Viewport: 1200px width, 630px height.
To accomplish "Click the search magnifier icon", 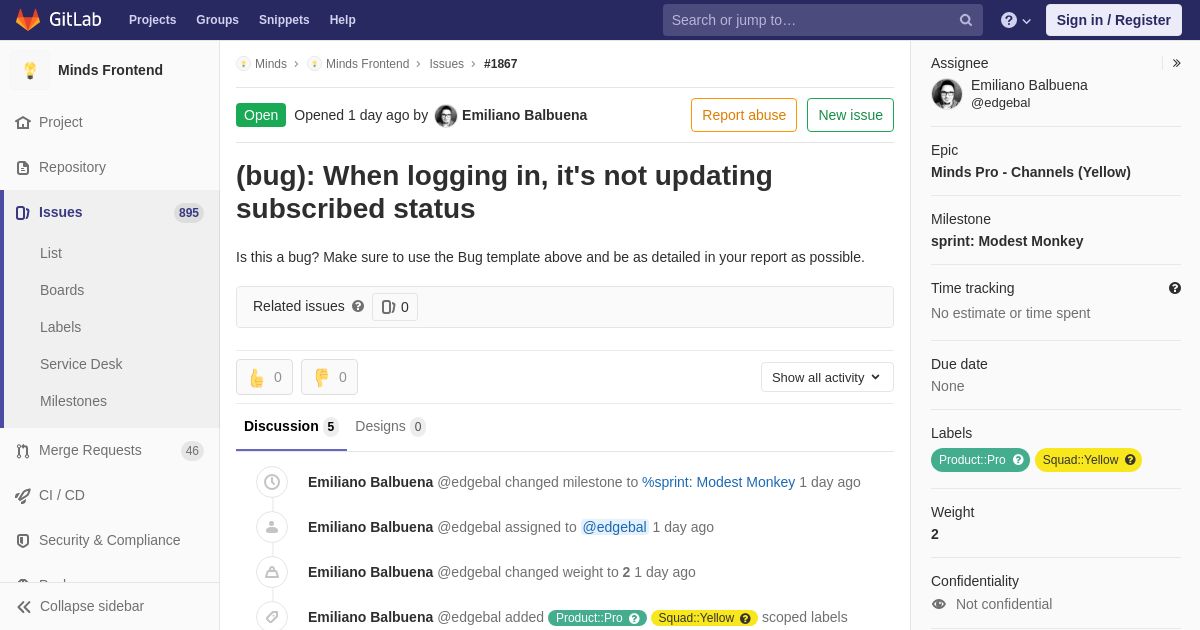I will pos(966,20).
